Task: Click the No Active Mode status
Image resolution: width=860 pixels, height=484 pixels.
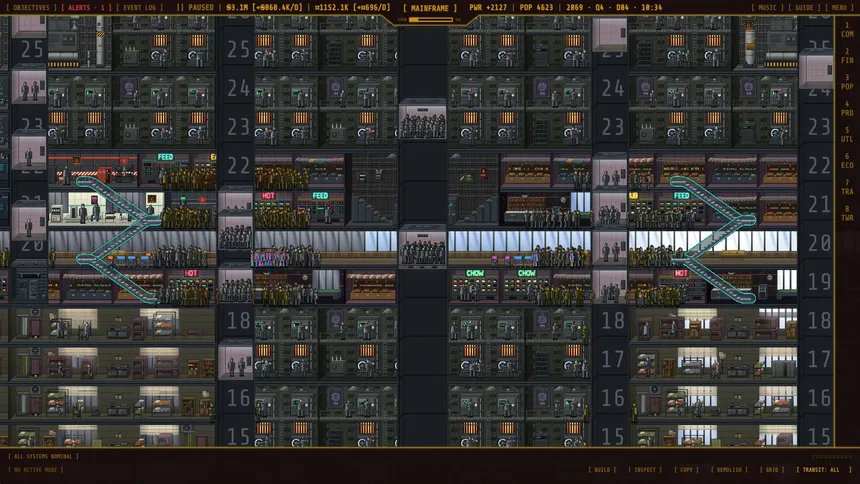Action: 36,470
